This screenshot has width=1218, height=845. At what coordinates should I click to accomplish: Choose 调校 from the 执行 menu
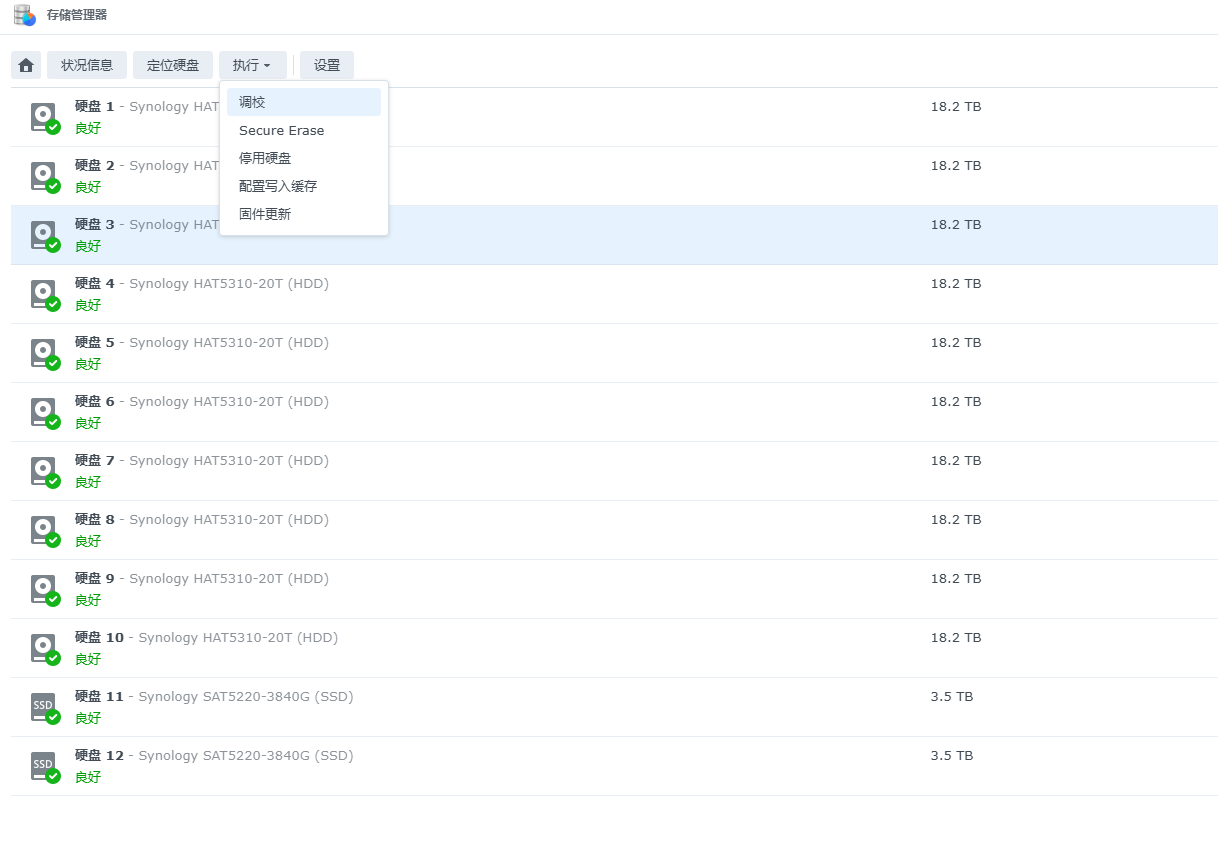tap(304, 102)
